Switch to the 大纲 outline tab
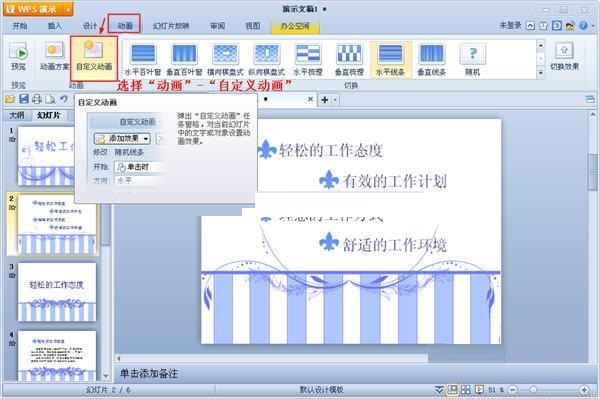This screenshot has width=600, height=399. point(17,115)
